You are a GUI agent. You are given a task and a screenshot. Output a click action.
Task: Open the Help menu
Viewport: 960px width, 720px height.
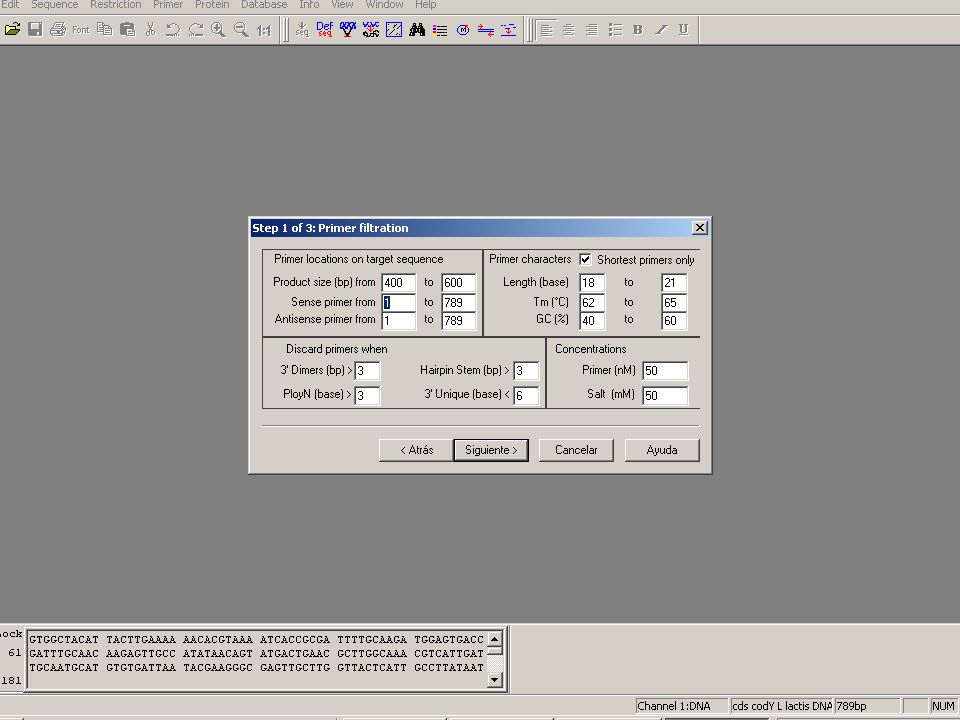[x=426, y=5]
